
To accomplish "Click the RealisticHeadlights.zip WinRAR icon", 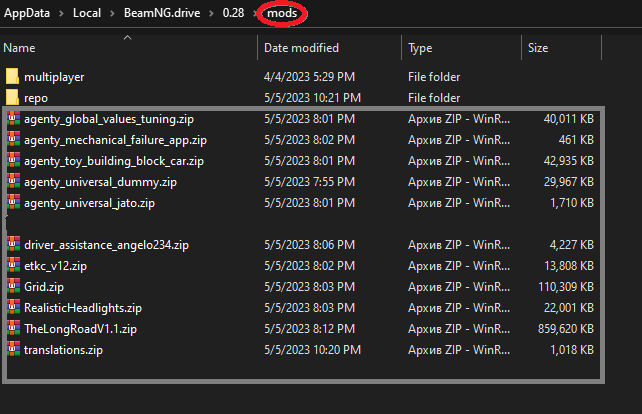I will [13, 308].
